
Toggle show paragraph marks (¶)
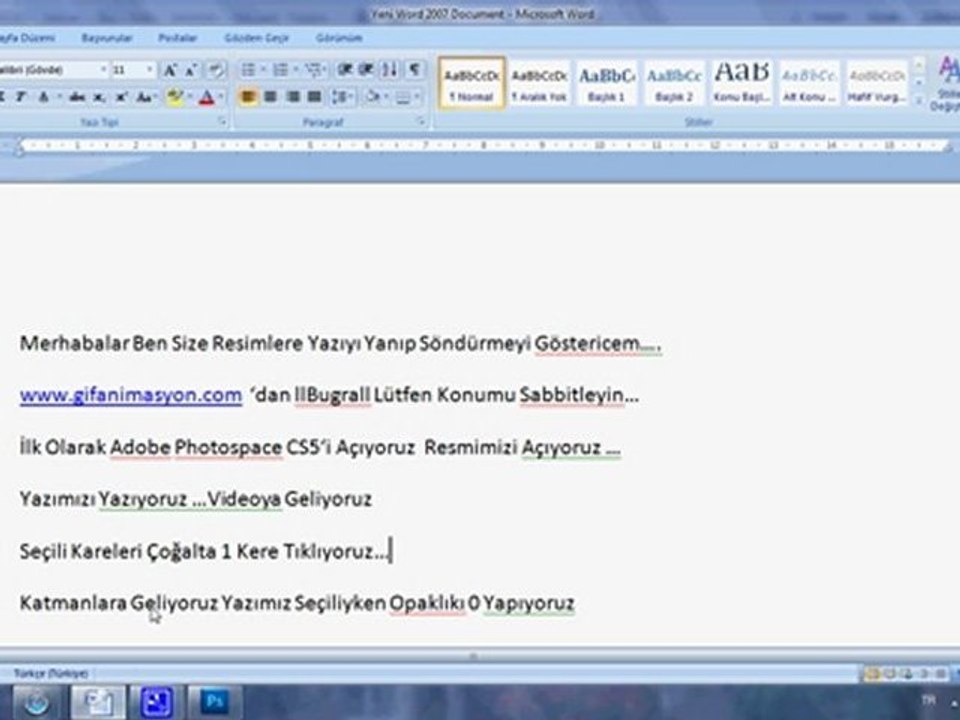coord(414,70)
